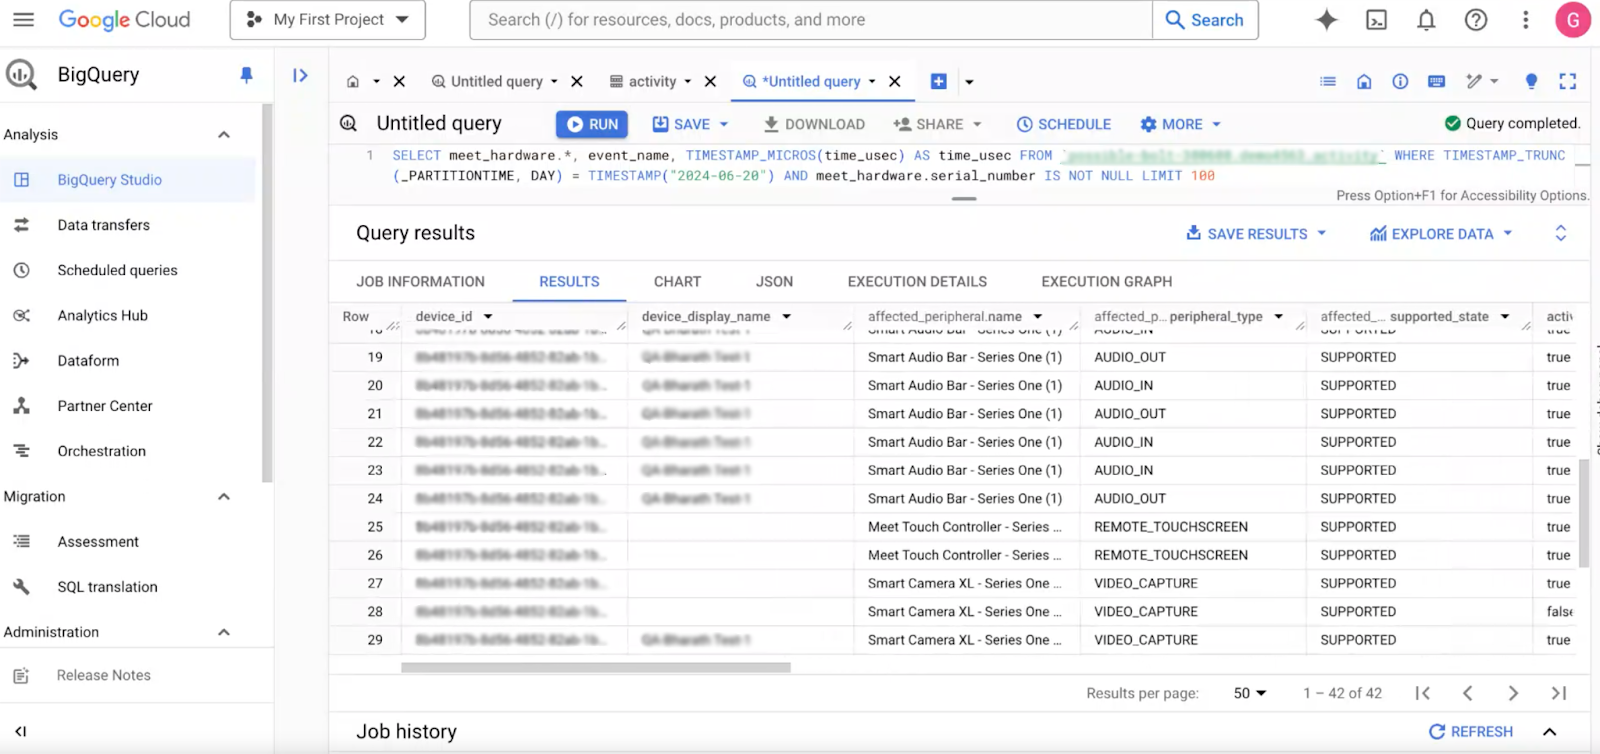Switch to EXECUTION DETAILS tab
Image resolution: width=1600 pixels, height=754 pixels.
[917, 282]
